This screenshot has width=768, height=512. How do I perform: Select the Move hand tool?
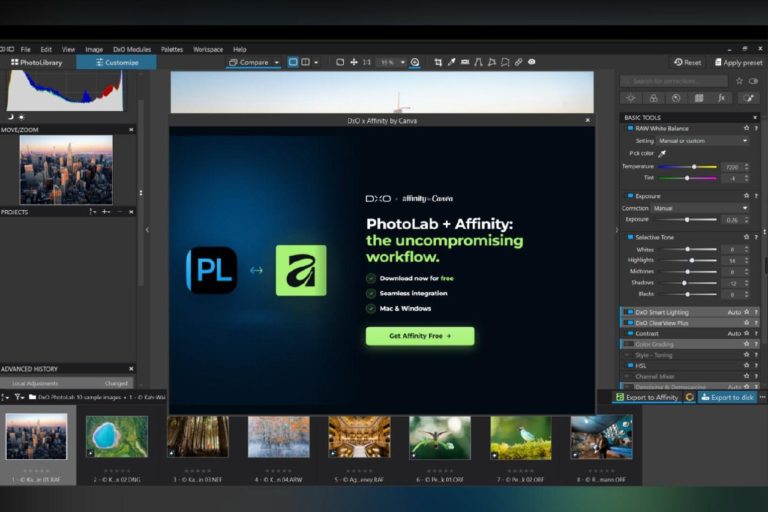(354, 62)
